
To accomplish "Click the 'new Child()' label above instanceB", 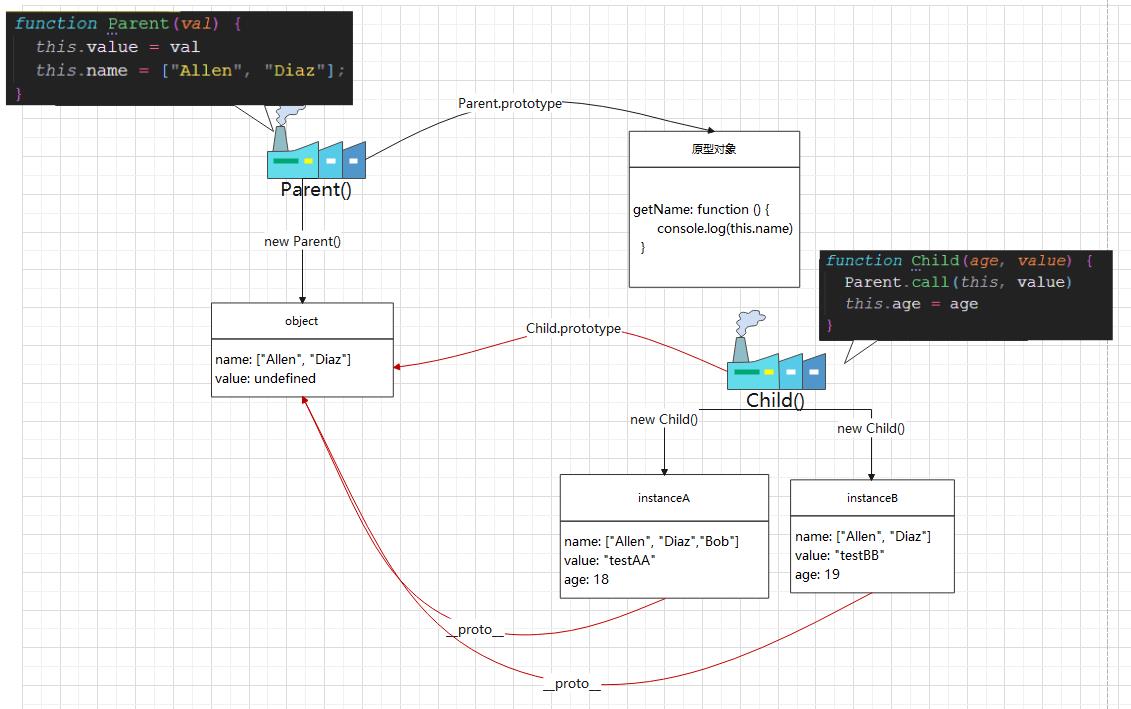I will pyautogui.click(x=871, y=429).
